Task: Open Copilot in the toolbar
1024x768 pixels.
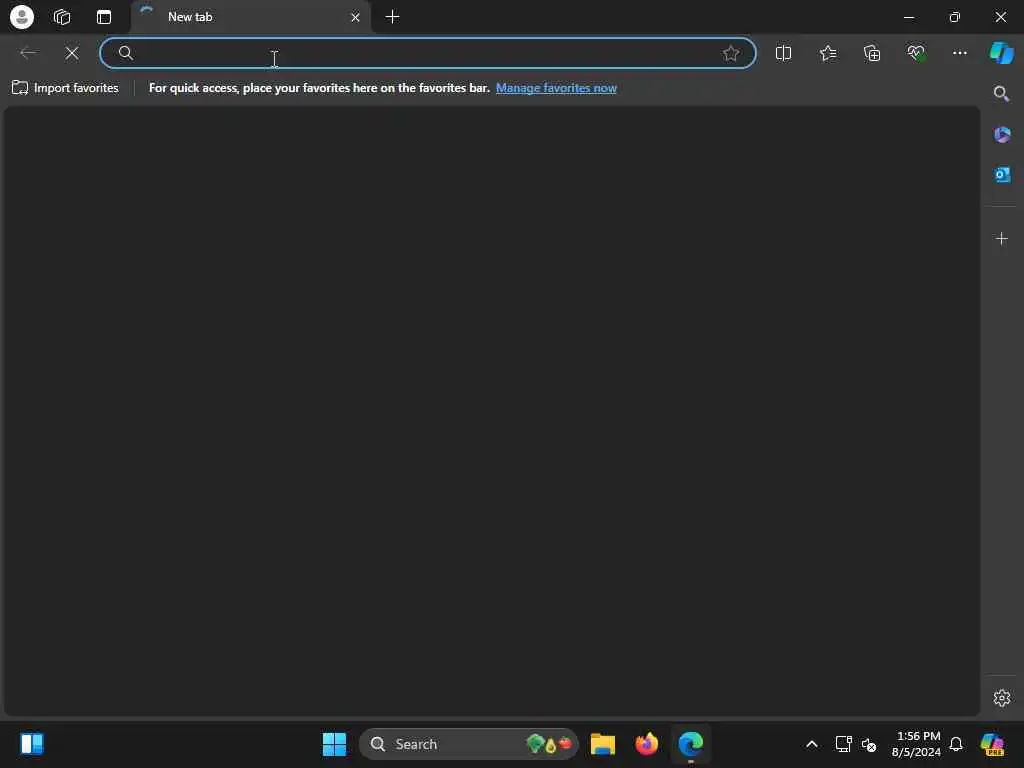Action: click(1001, 53)
